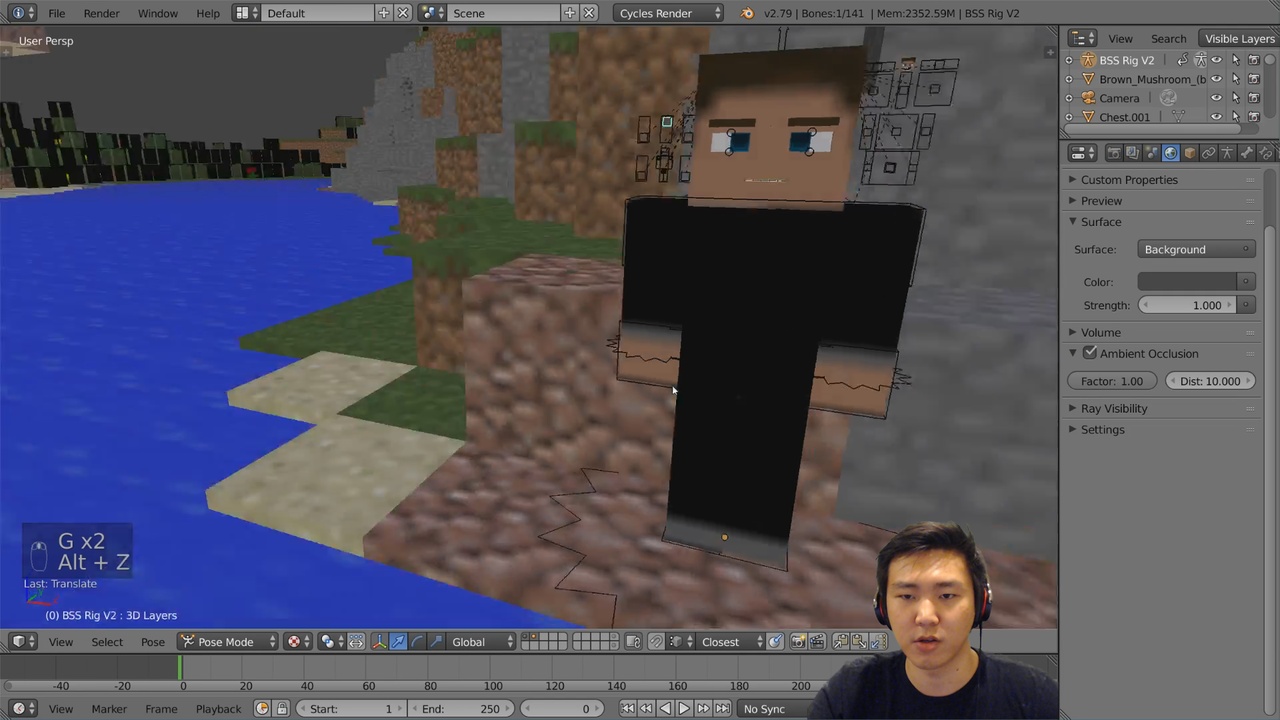Toggle Chest.001 visibility eye icon
The width and height of the screenshot is (1280, 720).
[1216, 117]
